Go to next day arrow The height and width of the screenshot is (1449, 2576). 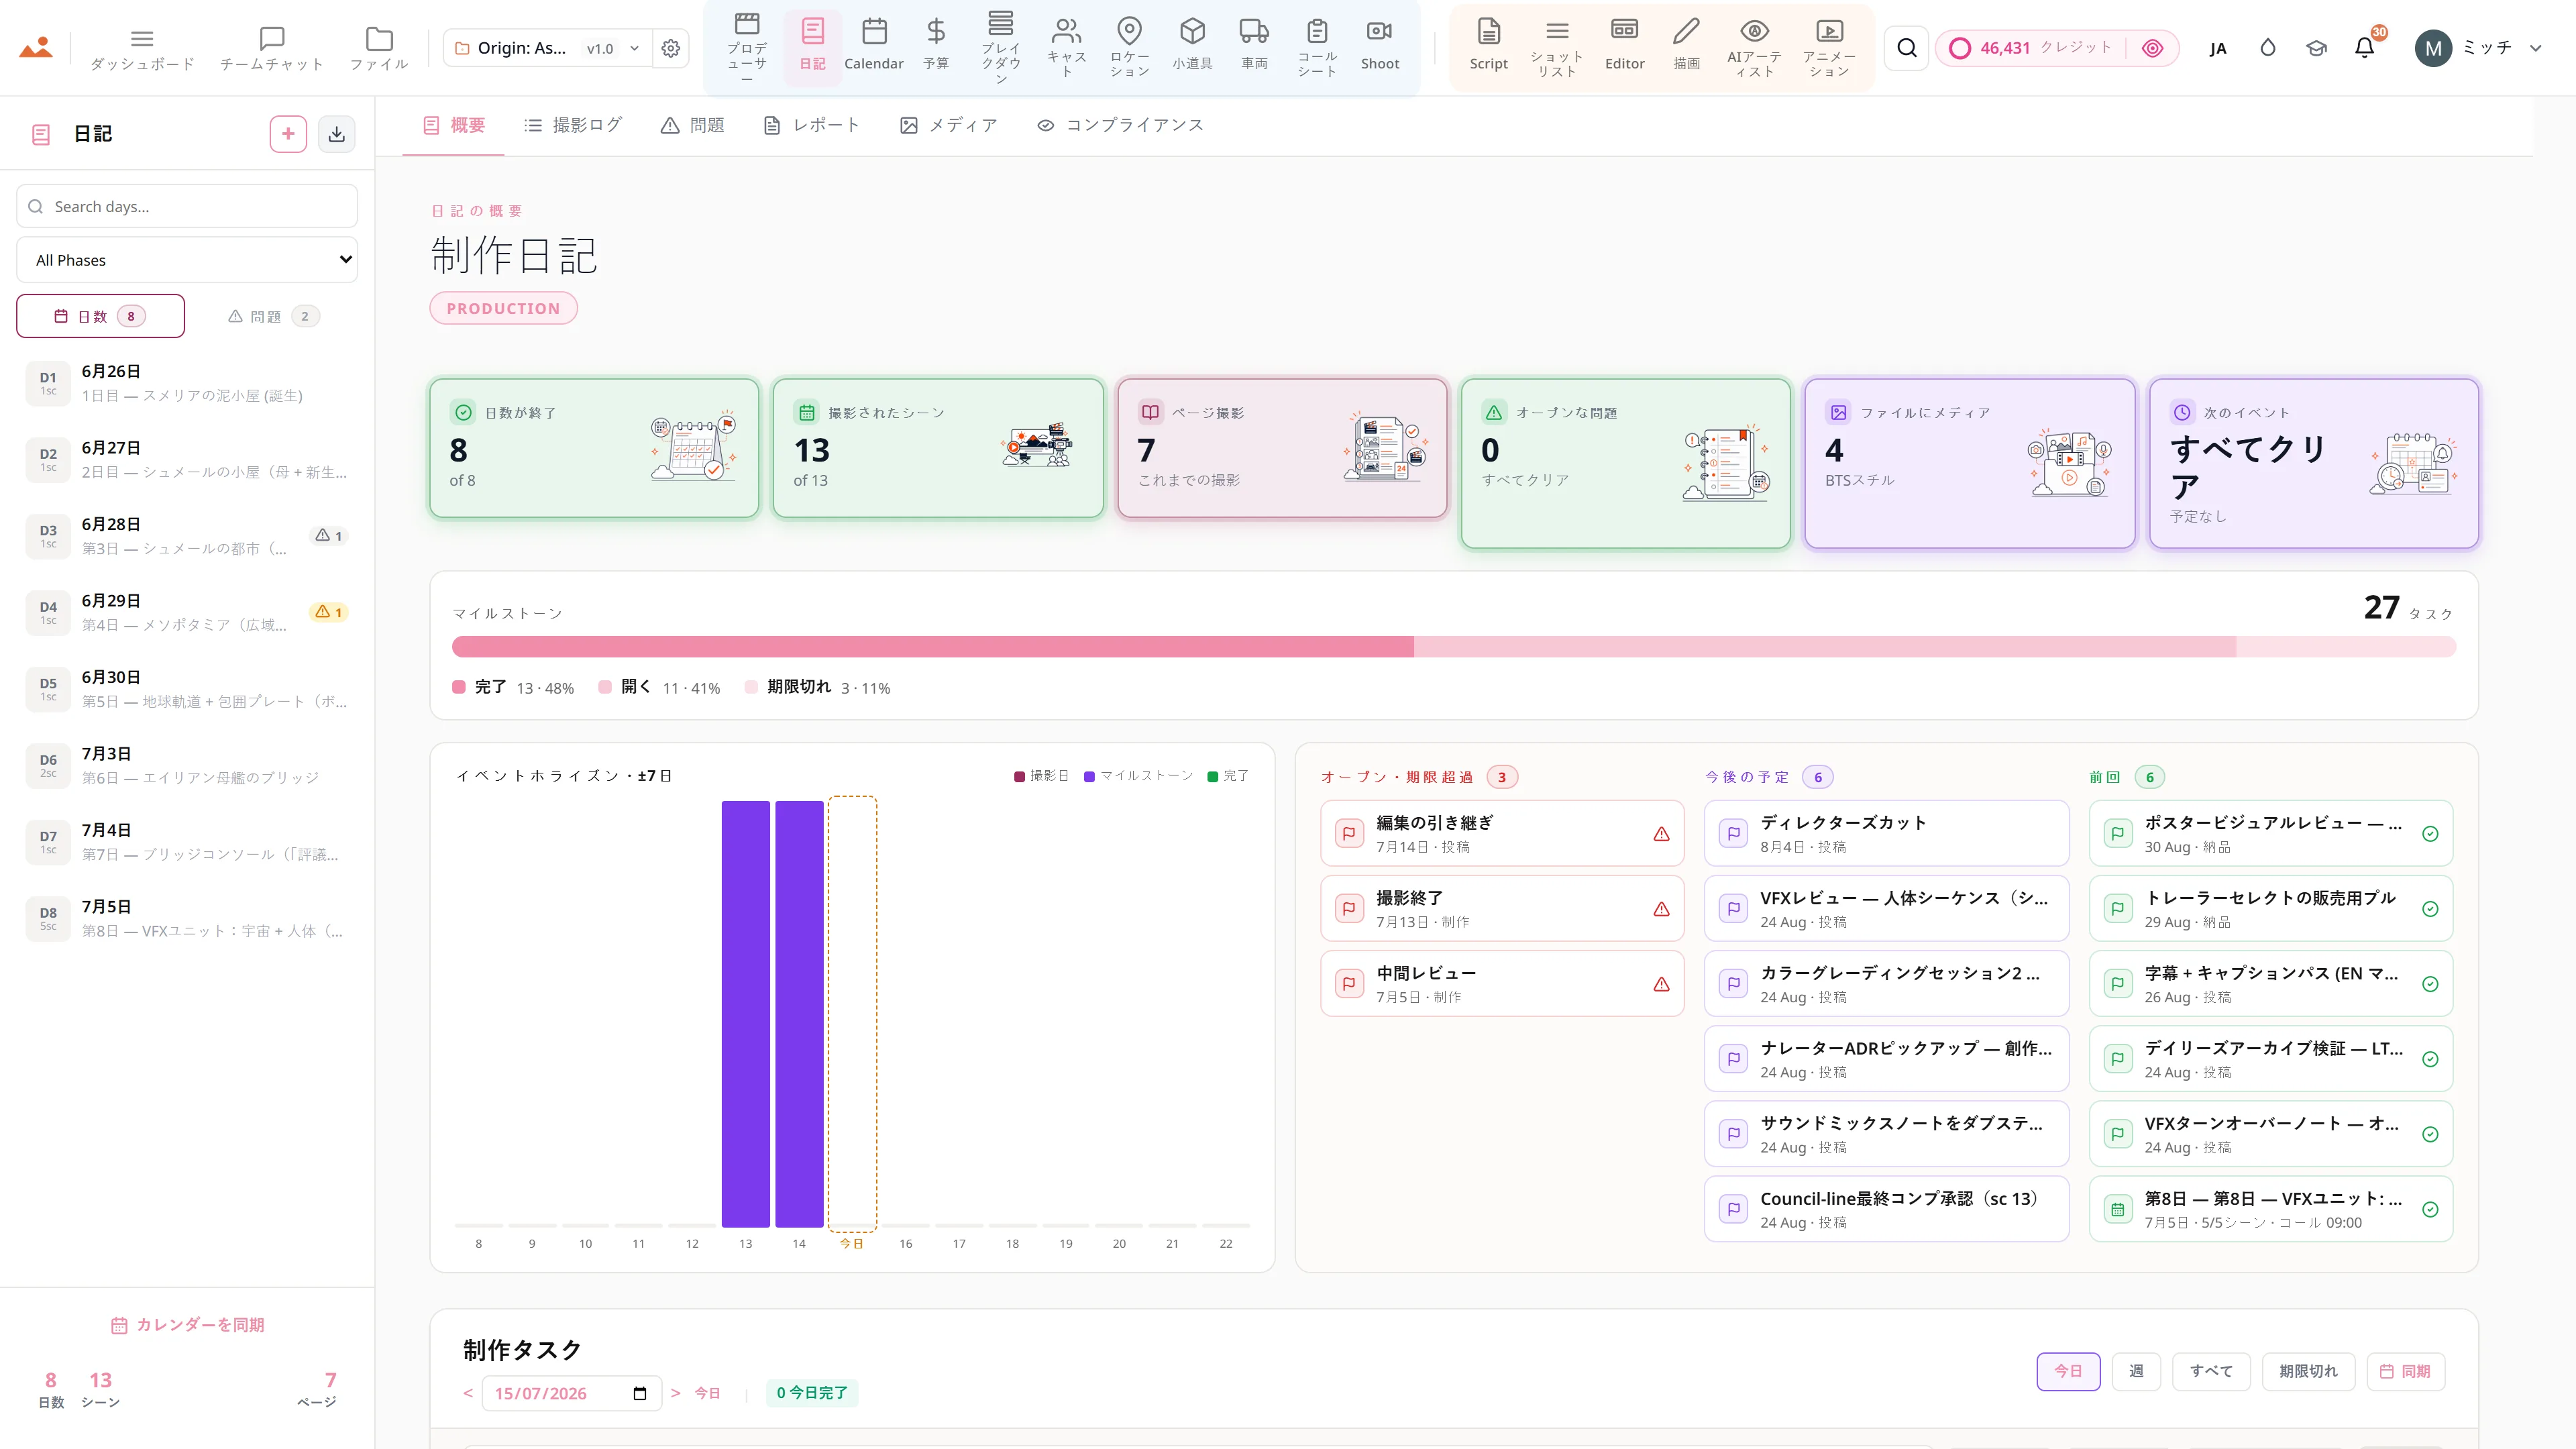coord(676,1393)
